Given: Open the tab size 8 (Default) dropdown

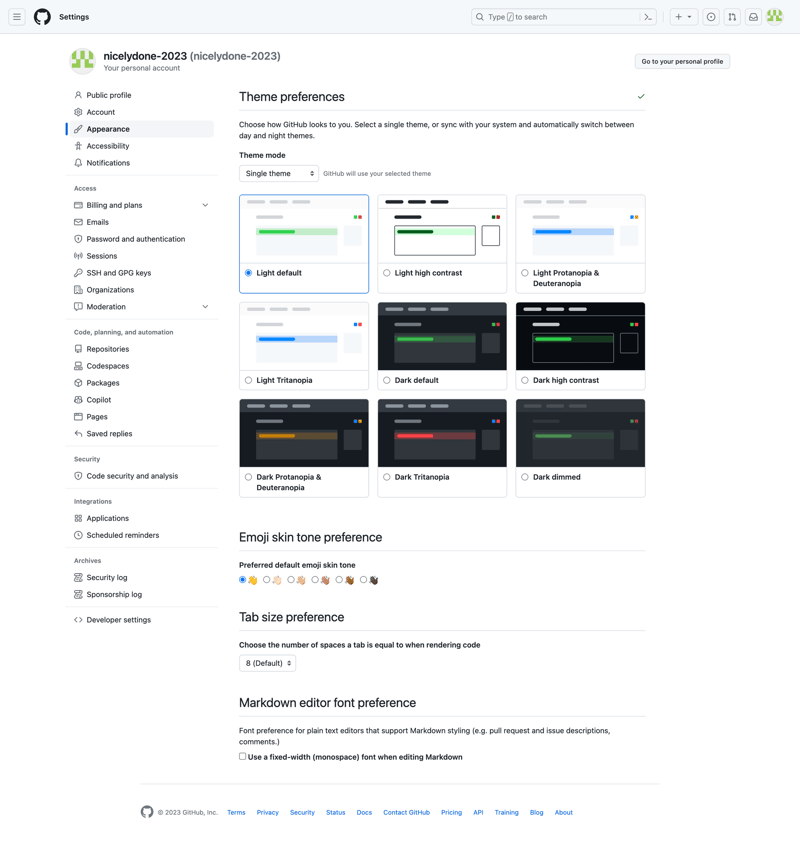Looking at the screenshot, I should [266, 662].
